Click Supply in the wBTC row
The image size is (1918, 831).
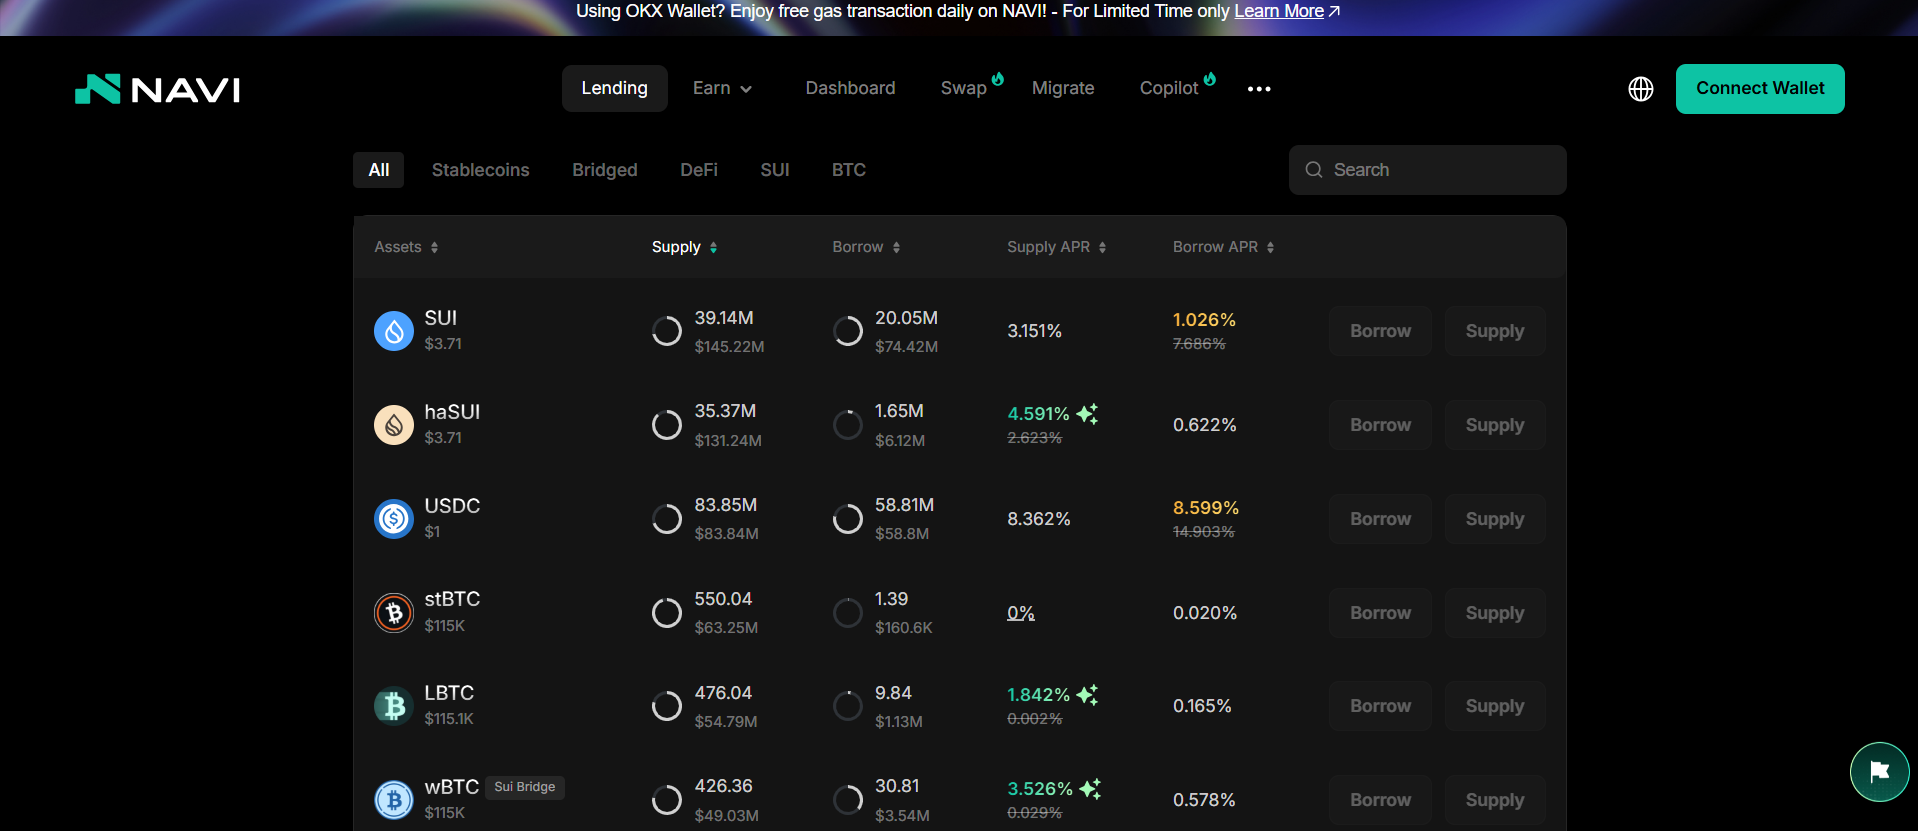tap(1495, 800)
